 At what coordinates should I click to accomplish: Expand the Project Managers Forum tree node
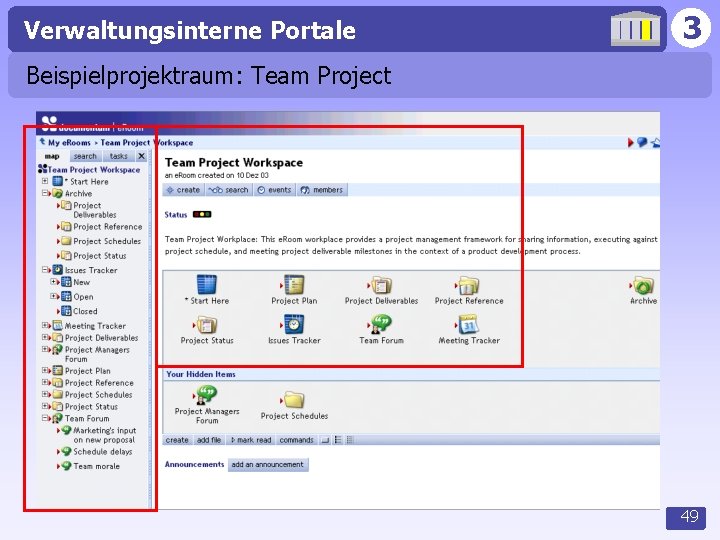point(45,349)
